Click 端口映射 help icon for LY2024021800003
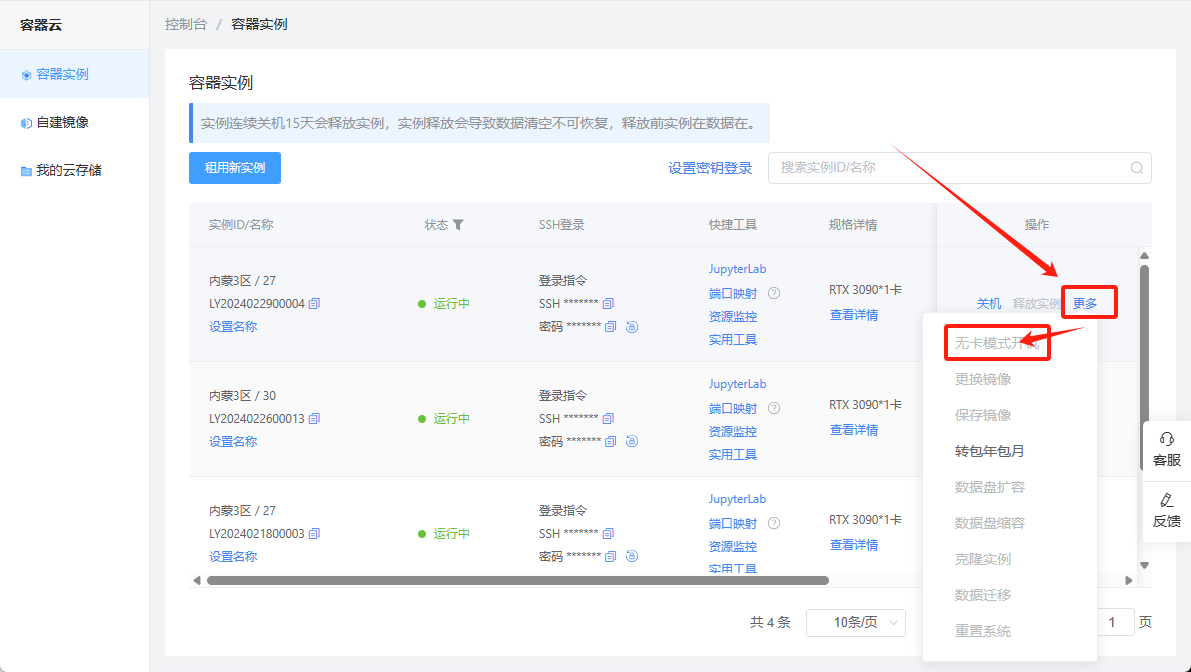This screenshot has height=672, width=1191. coord(774,523)
